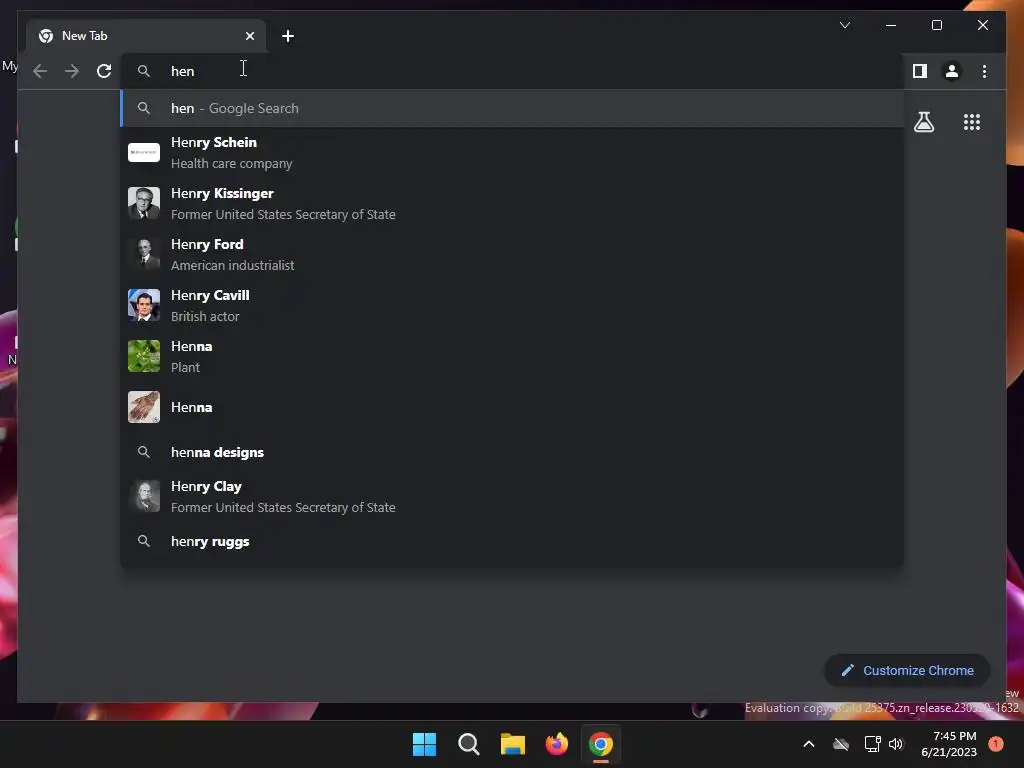The width and height of the screenshot is (1024, 768).
Task: Click the browser back arrow
Action: coord(40,71)
